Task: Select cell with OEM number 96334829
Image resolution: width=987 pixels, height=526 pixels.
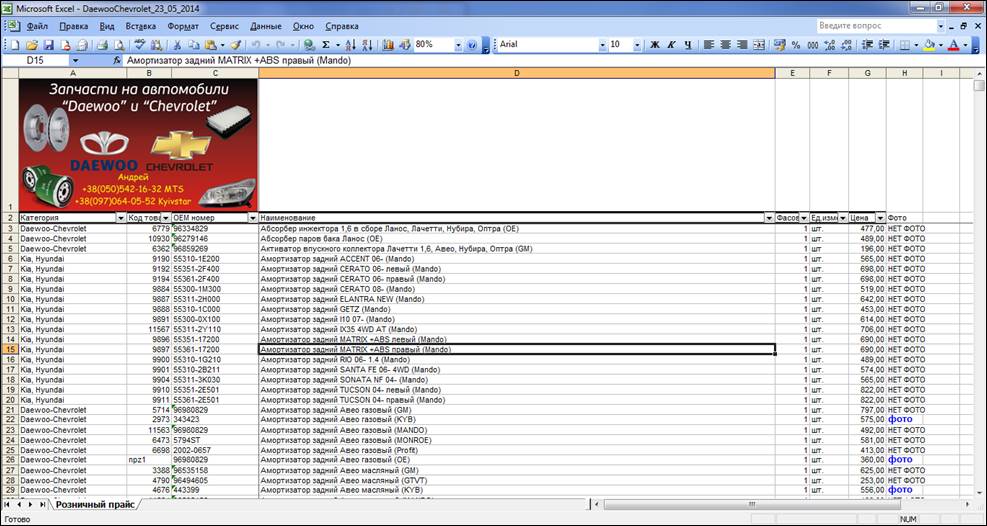Action: pos(215,228)
